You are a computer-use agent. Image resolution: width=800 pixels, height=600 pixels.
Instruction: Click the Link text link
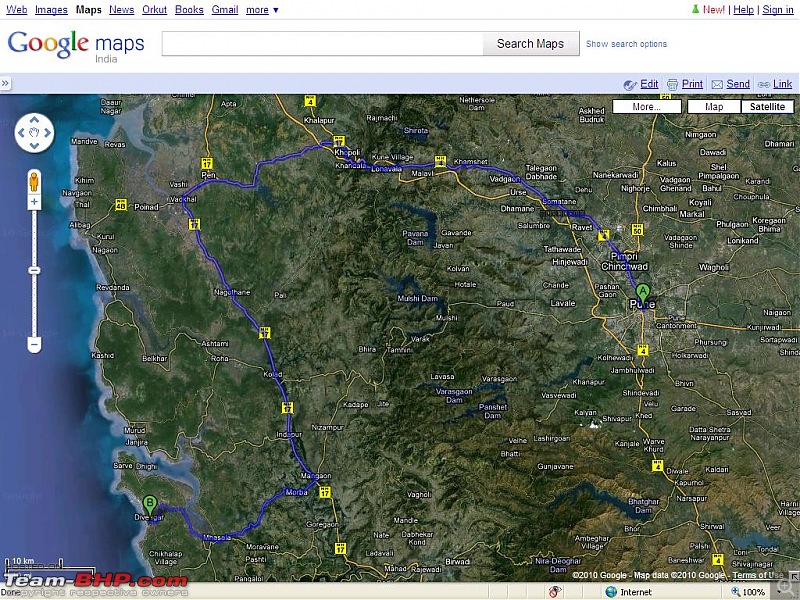point(782,84)
